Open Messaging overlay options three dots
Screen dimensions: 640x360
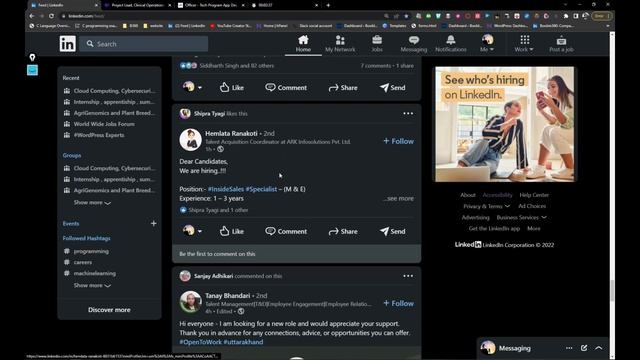tap(569, 348)
